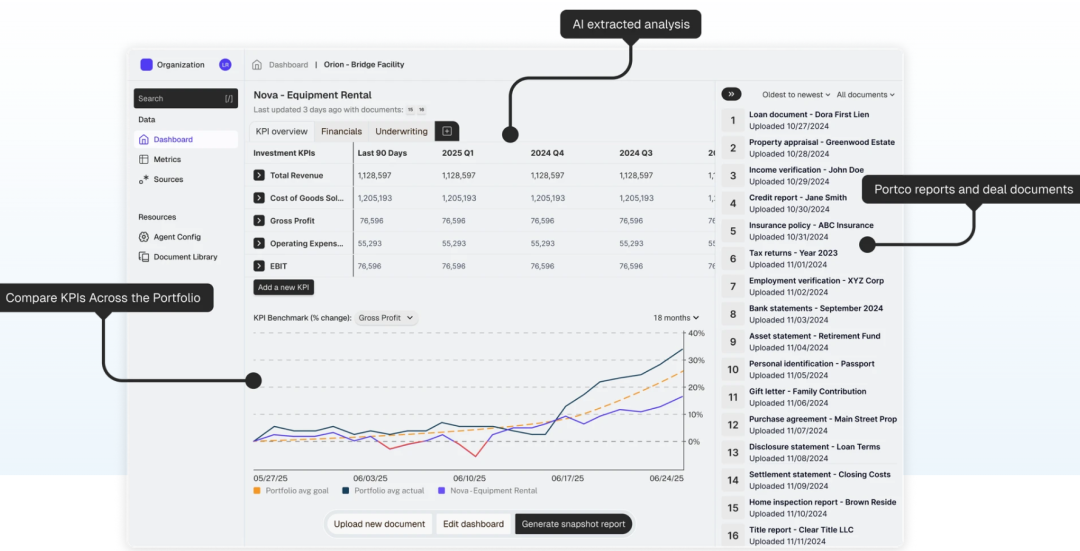The width and height of the screenshot is (1080, 551).
Task: Click the Search input field
Action: pyautogui.click(x=180, y=98)
